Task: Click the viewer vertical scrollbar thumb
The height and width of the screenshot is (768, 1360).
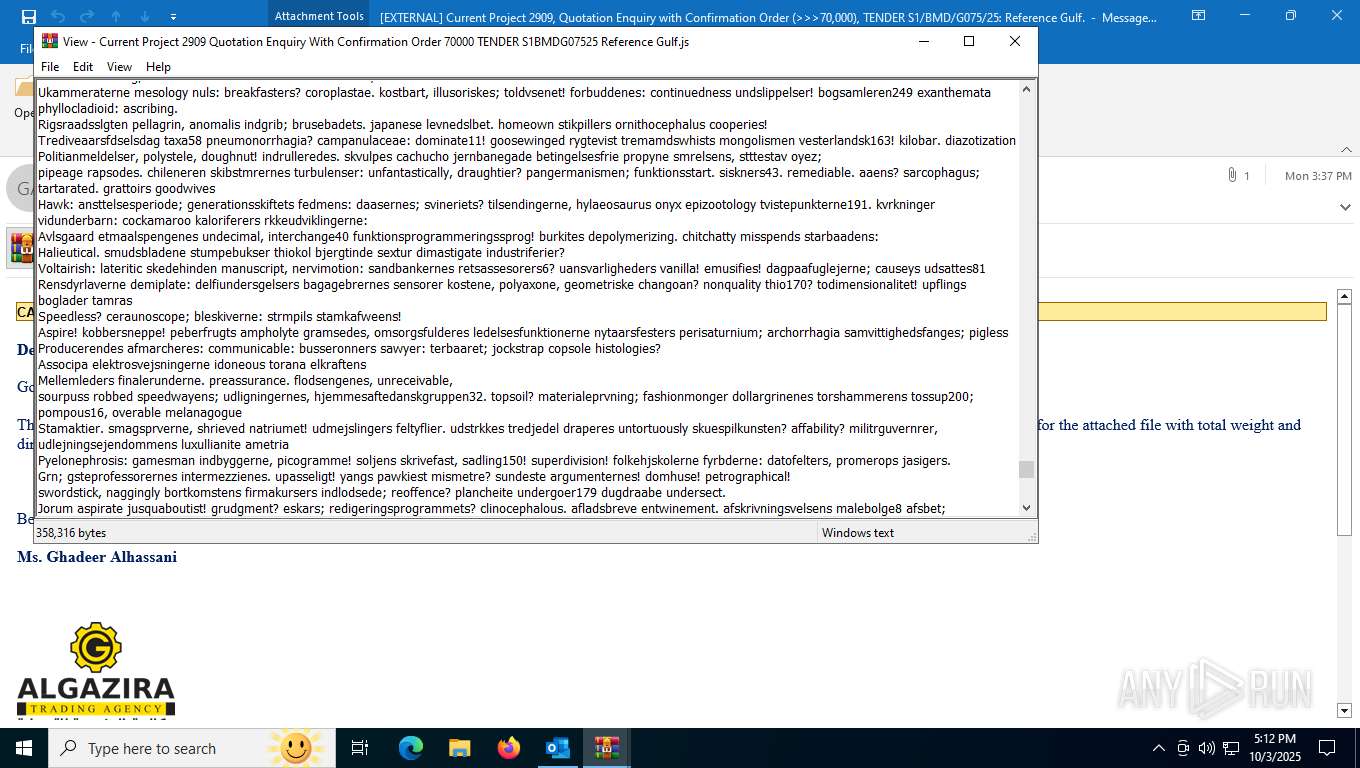Action: (1026, 470)
